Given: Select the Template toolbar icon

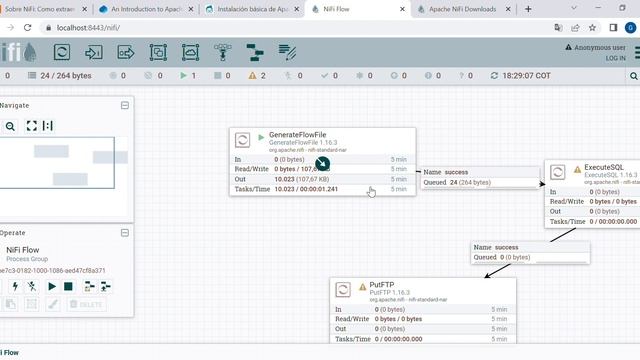Looking at the screenshot, I should click(x=255, y=52).
